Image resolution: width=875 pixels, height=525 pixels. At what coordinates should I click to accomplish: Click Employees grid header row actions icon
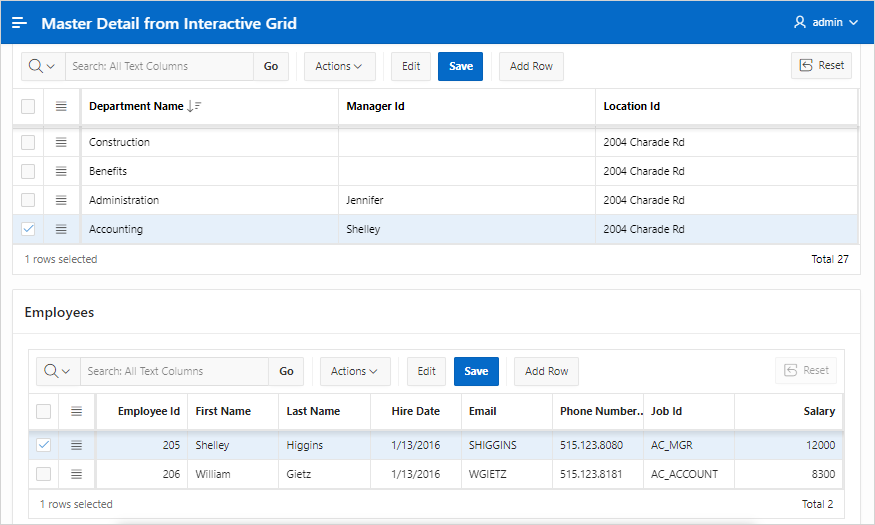76,411
